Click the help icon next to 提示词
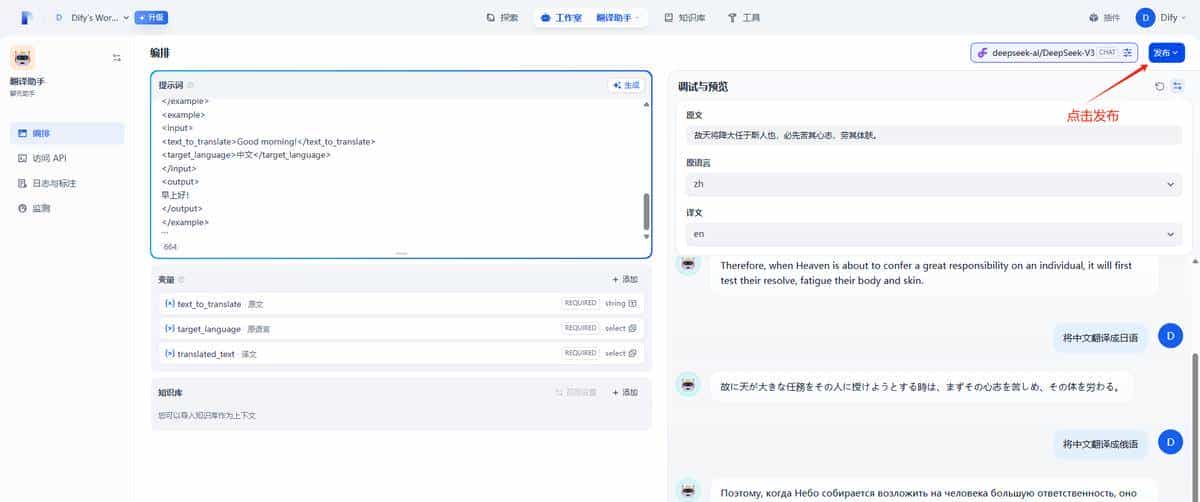Viewport: 1200px width, 502px height. [190, 85]
